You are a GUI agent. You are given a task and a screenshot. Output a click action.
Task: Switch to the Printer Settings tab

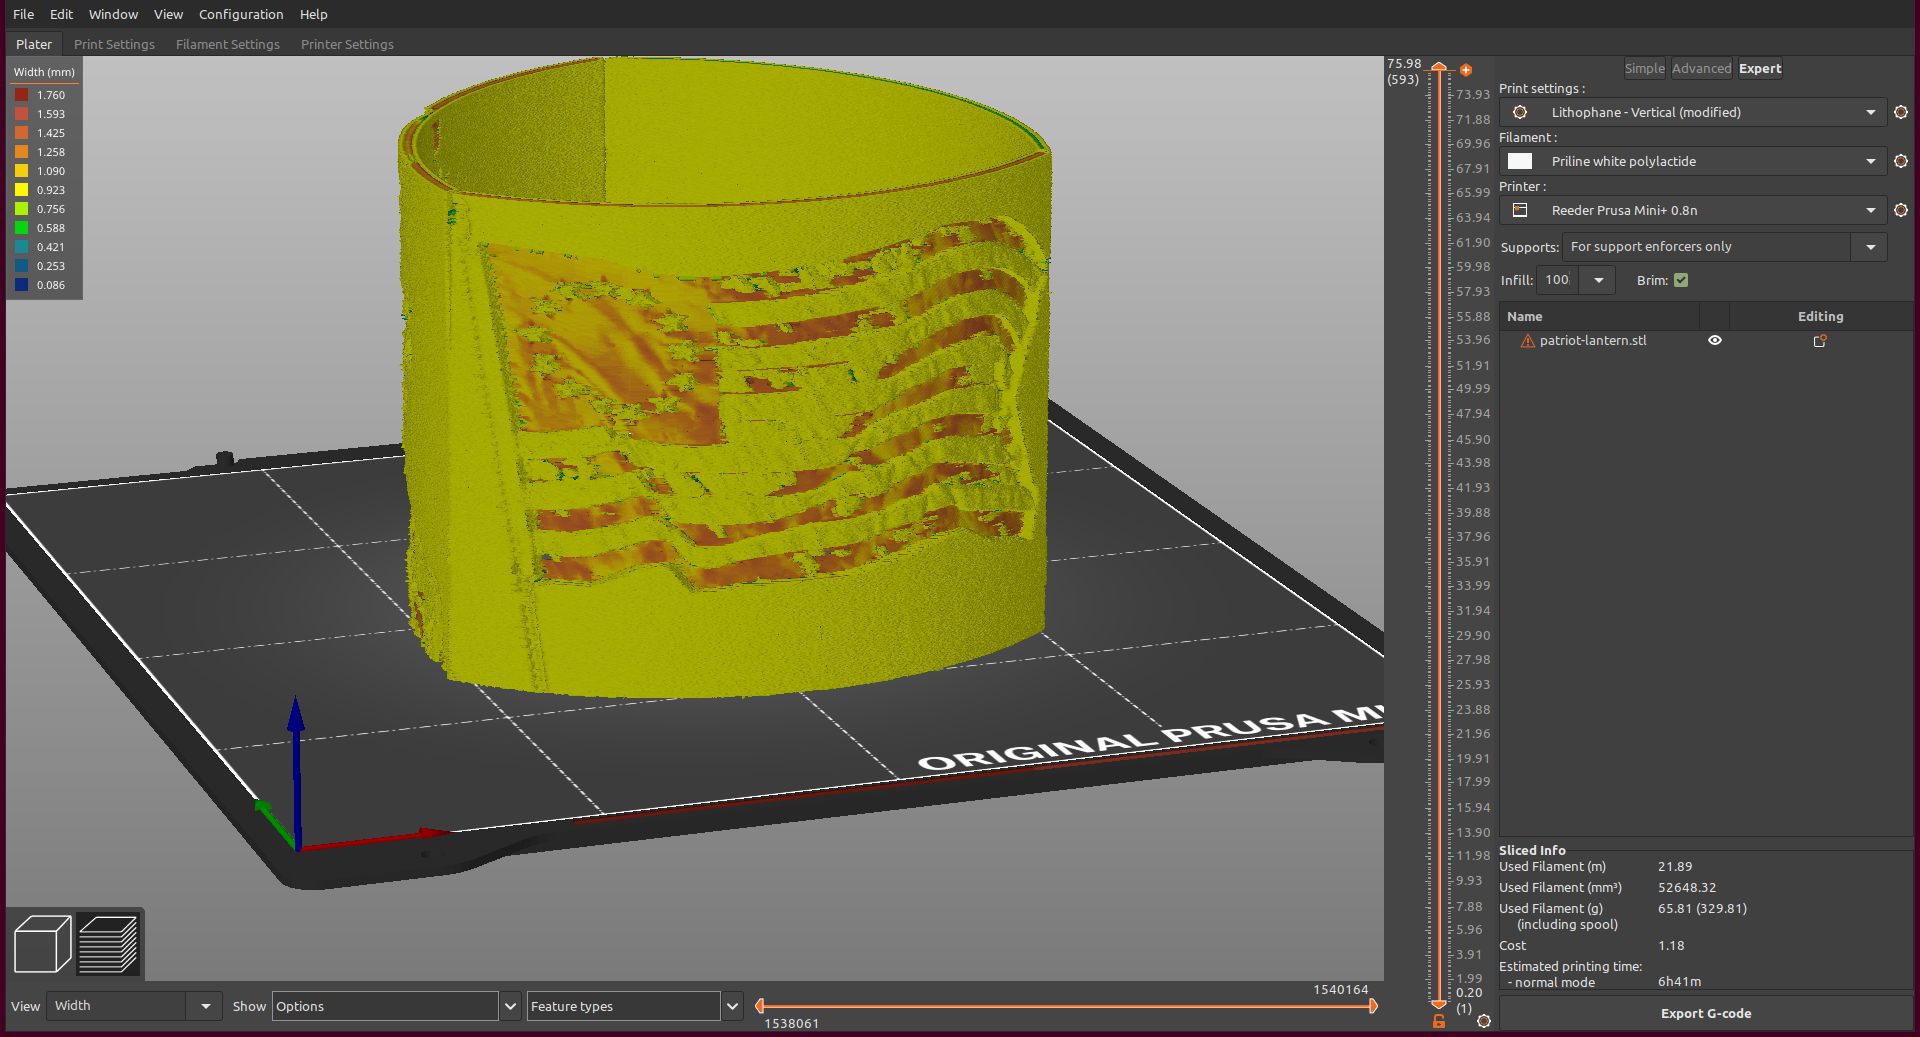pyautogui.click(x=347, y=44)
